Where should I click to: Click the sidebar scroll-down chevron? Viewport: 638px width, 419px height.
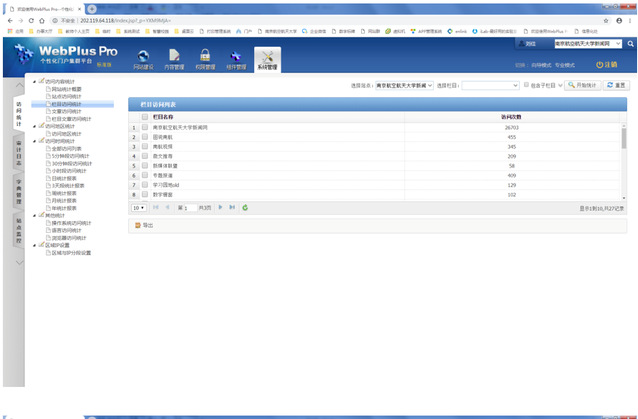[x=20, y=263]
